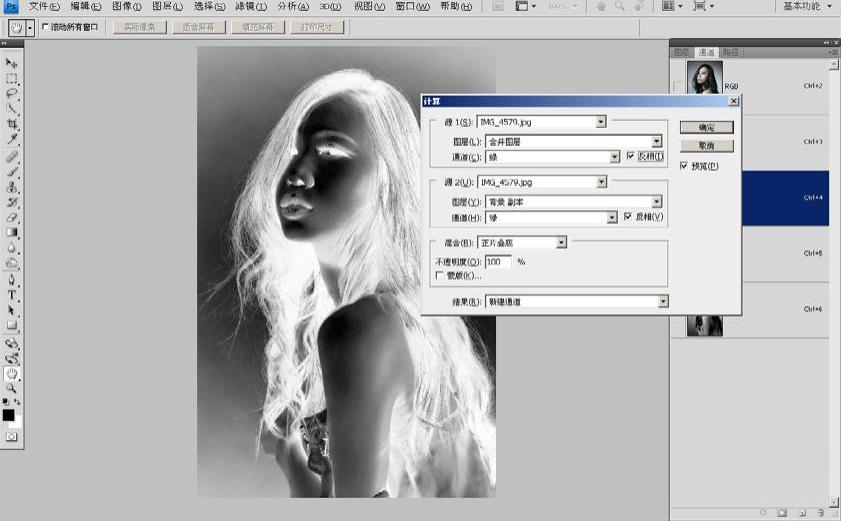Screen dimensions: 841x521
Task: Select the Path Selection tool
Action: coord(11,310)
